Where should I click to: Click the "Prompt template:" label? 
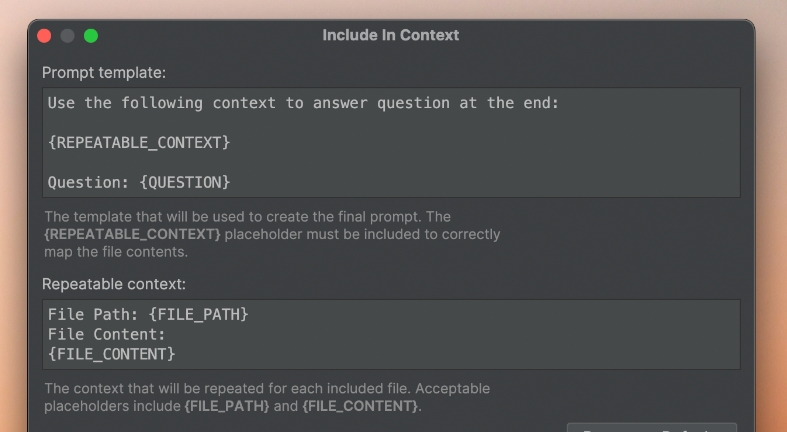coord(104,72)
